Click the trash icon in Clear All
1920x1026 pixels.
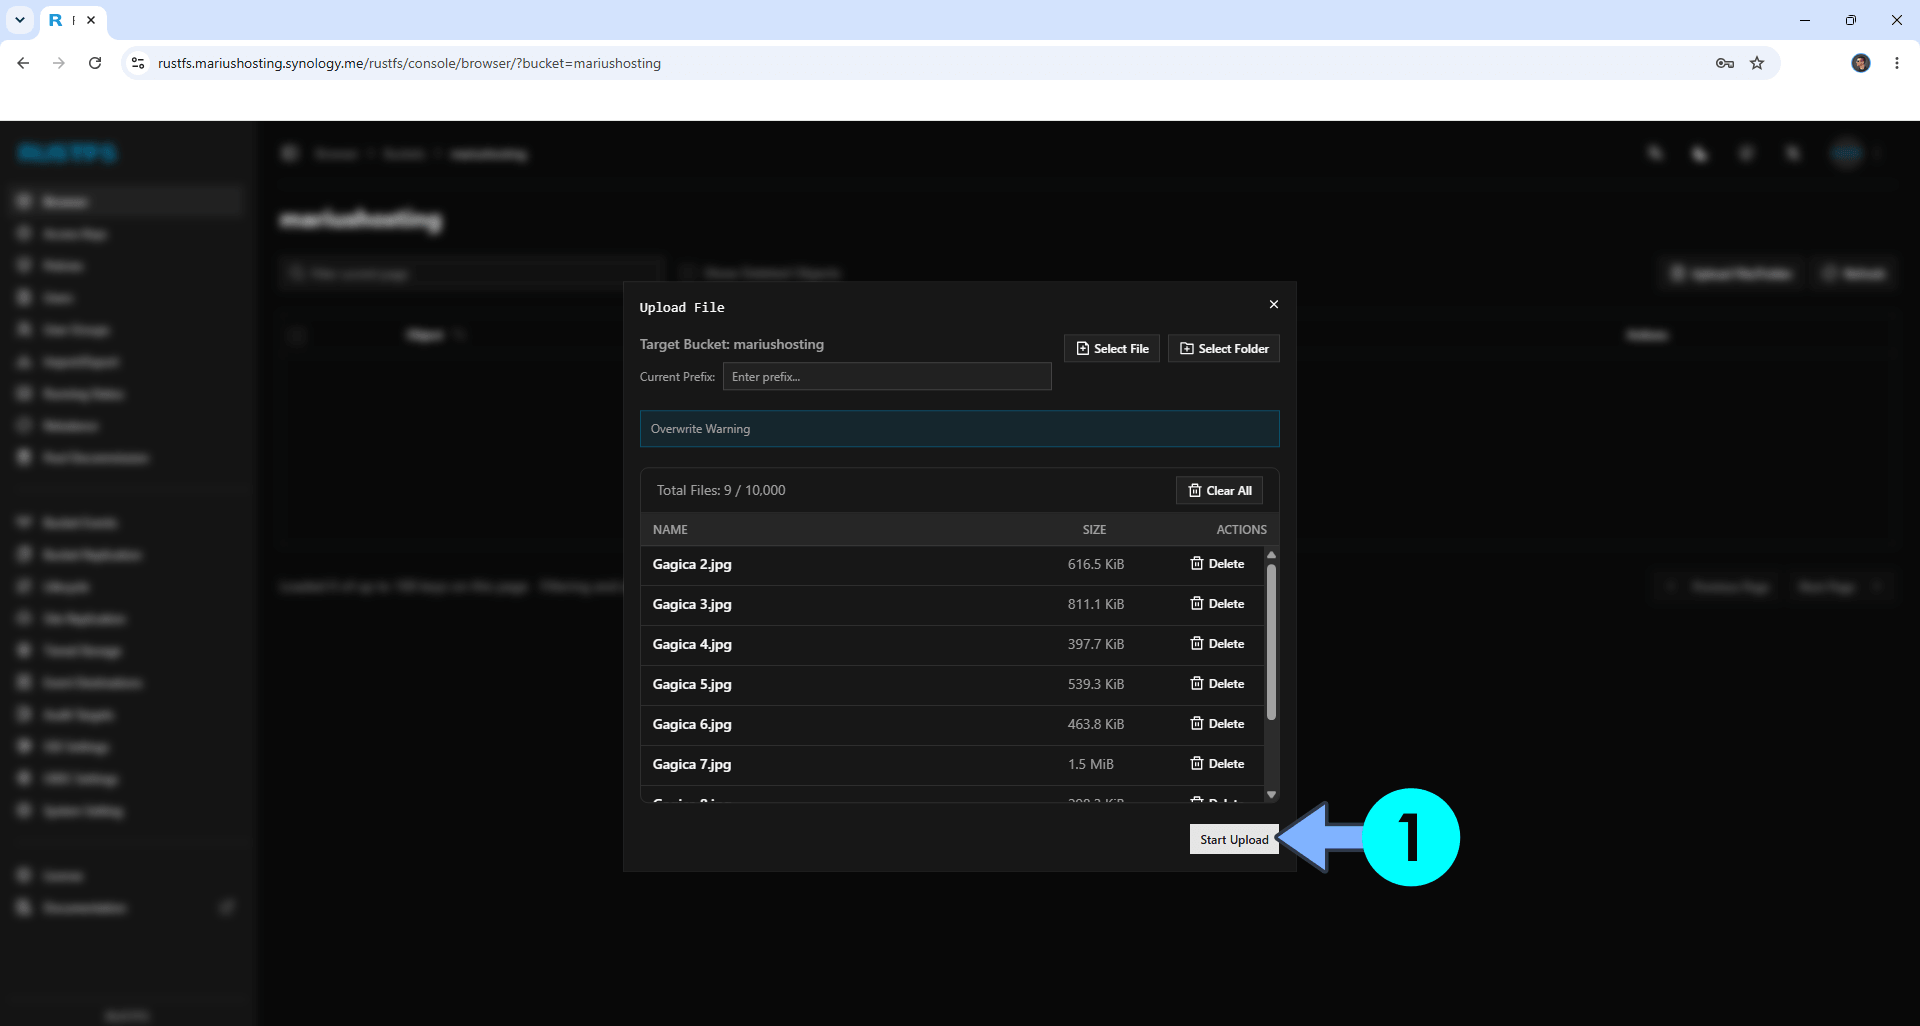(x=1194, y=490)
